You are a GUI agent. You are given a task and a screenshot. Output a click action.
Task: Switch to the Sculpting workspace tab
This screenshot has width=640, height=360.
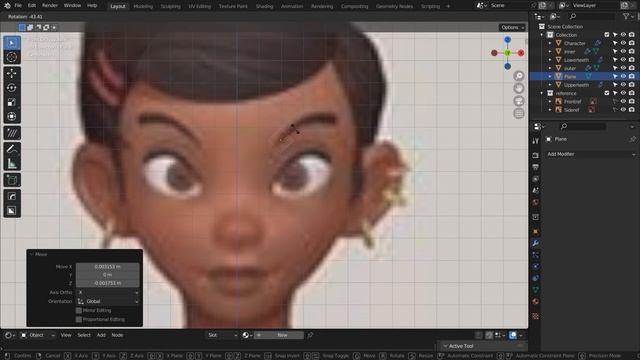click(x=171, y=6)
